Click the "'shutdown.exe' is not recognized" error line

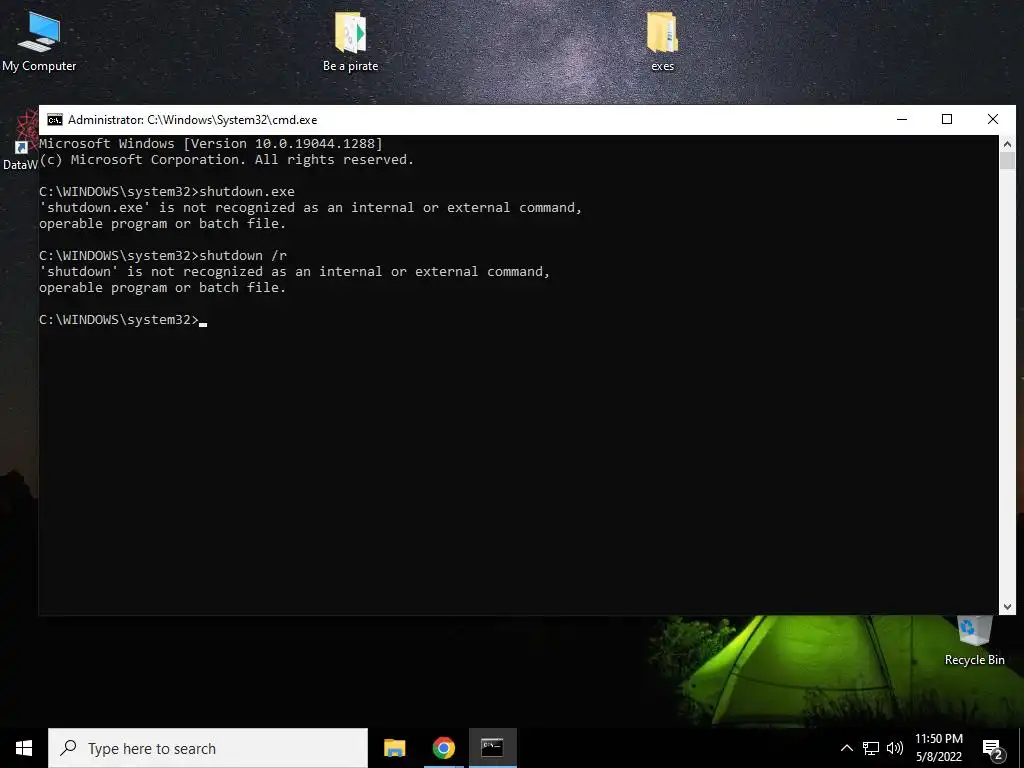(x=311, y=208)
